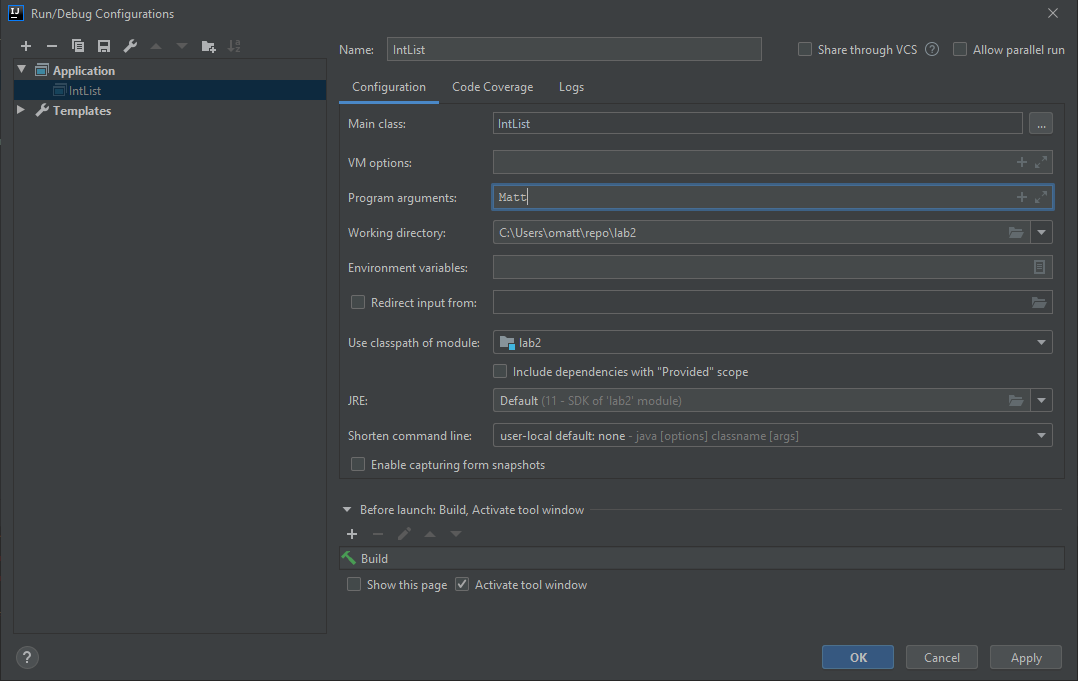Click the Apply button
This screenshot has width=1078, height=681.
pyautogui.click(x=1025, y=657)
